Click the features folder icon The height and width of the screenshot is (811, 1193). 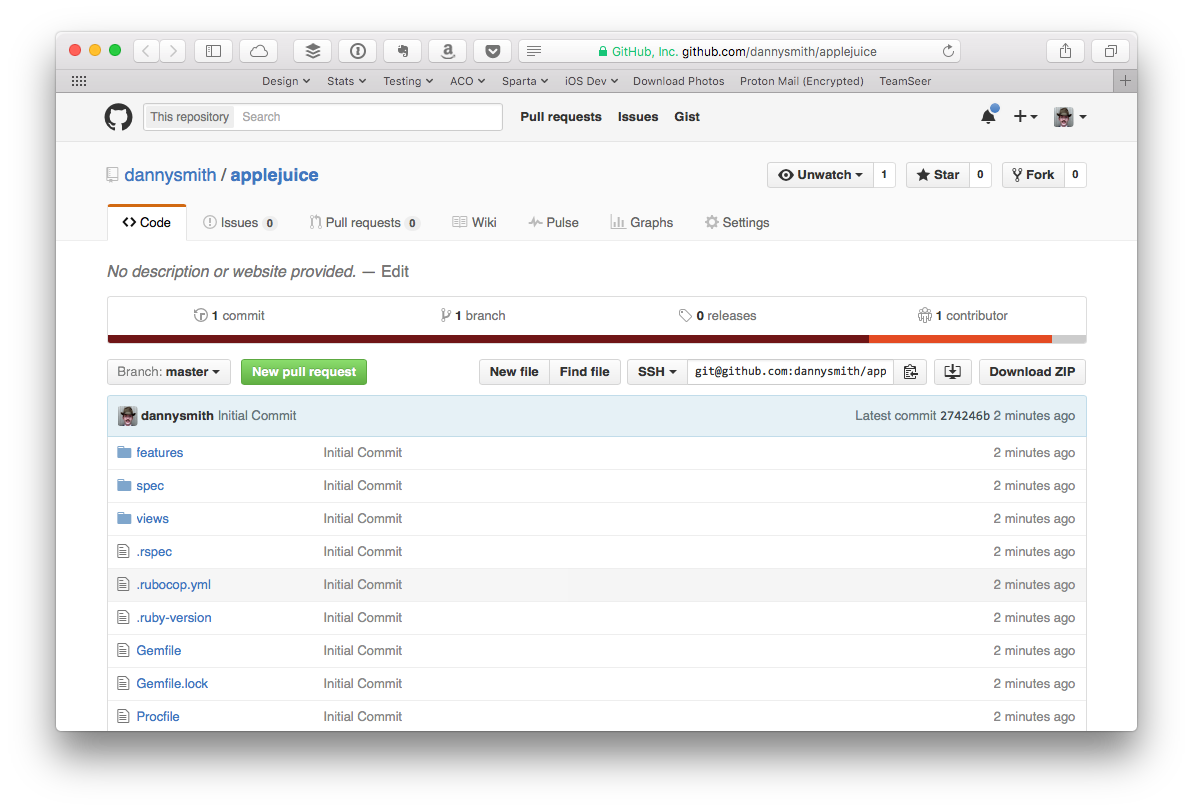(x=124, y=453)
